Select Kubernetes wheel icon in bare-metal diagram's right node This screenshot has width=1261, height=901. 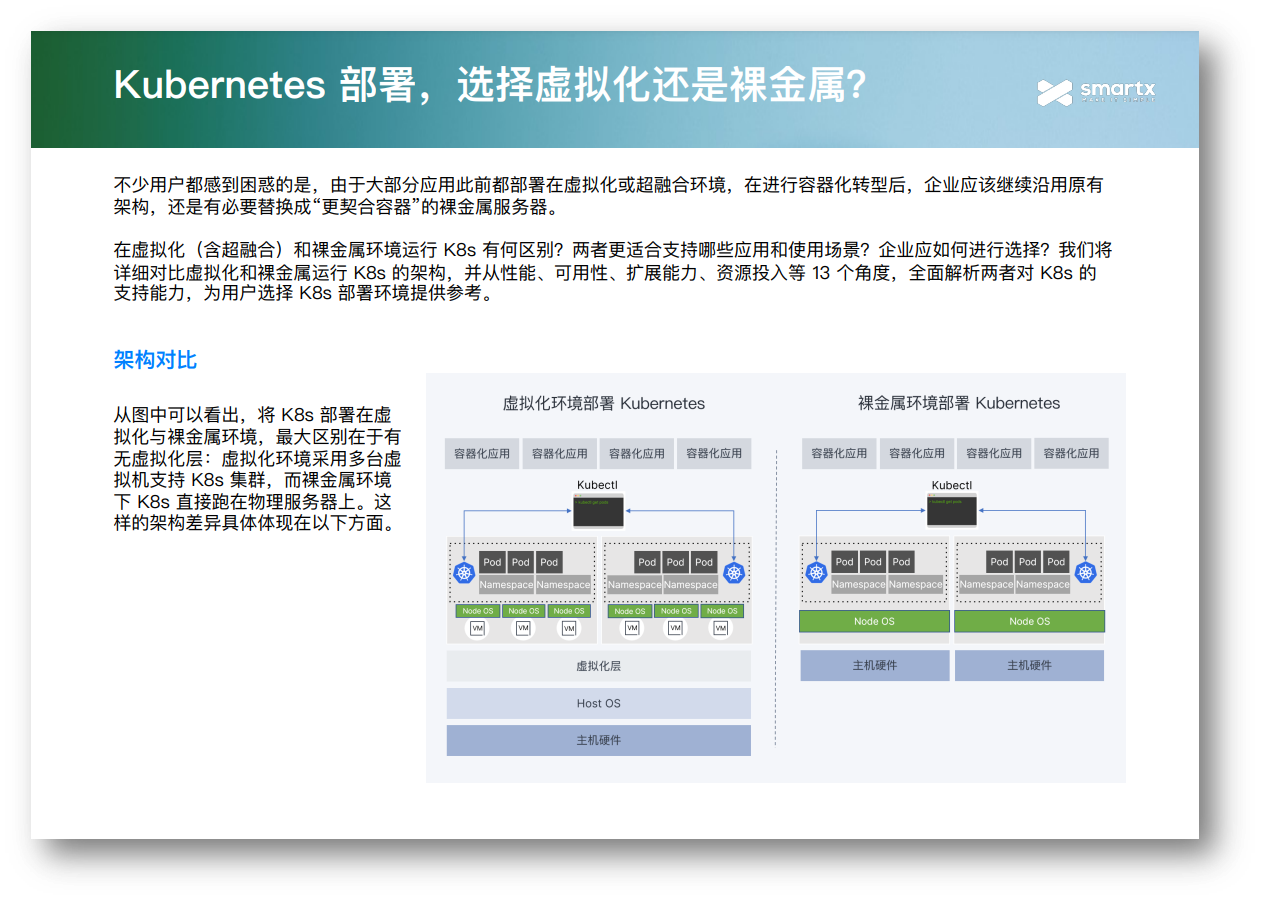pos(1086,573)
